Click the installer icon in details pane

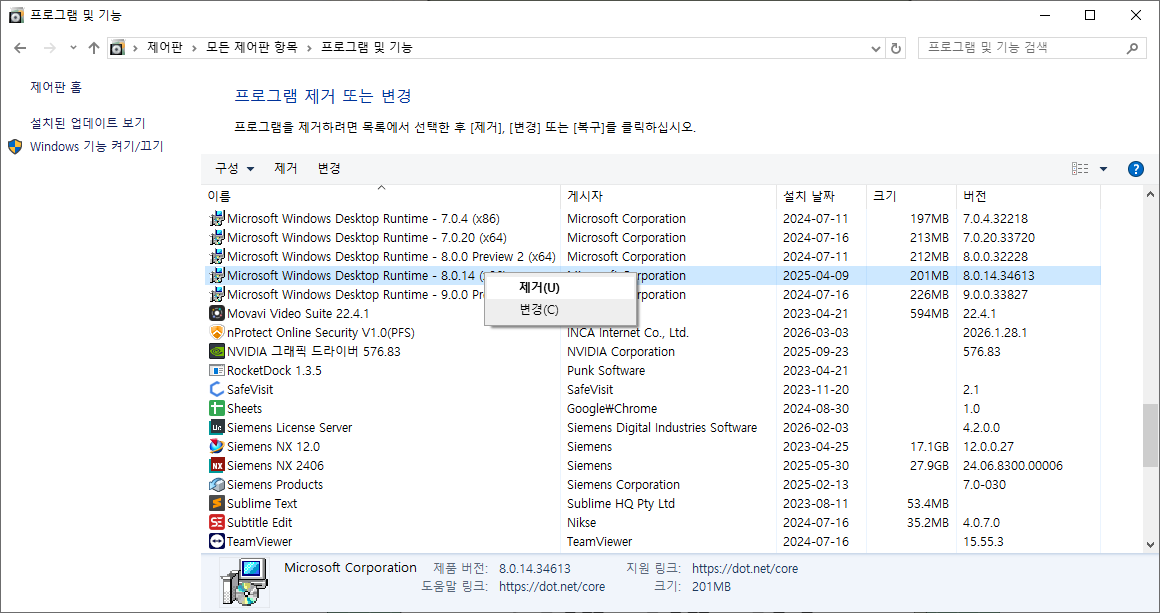[x=243, y=582]
